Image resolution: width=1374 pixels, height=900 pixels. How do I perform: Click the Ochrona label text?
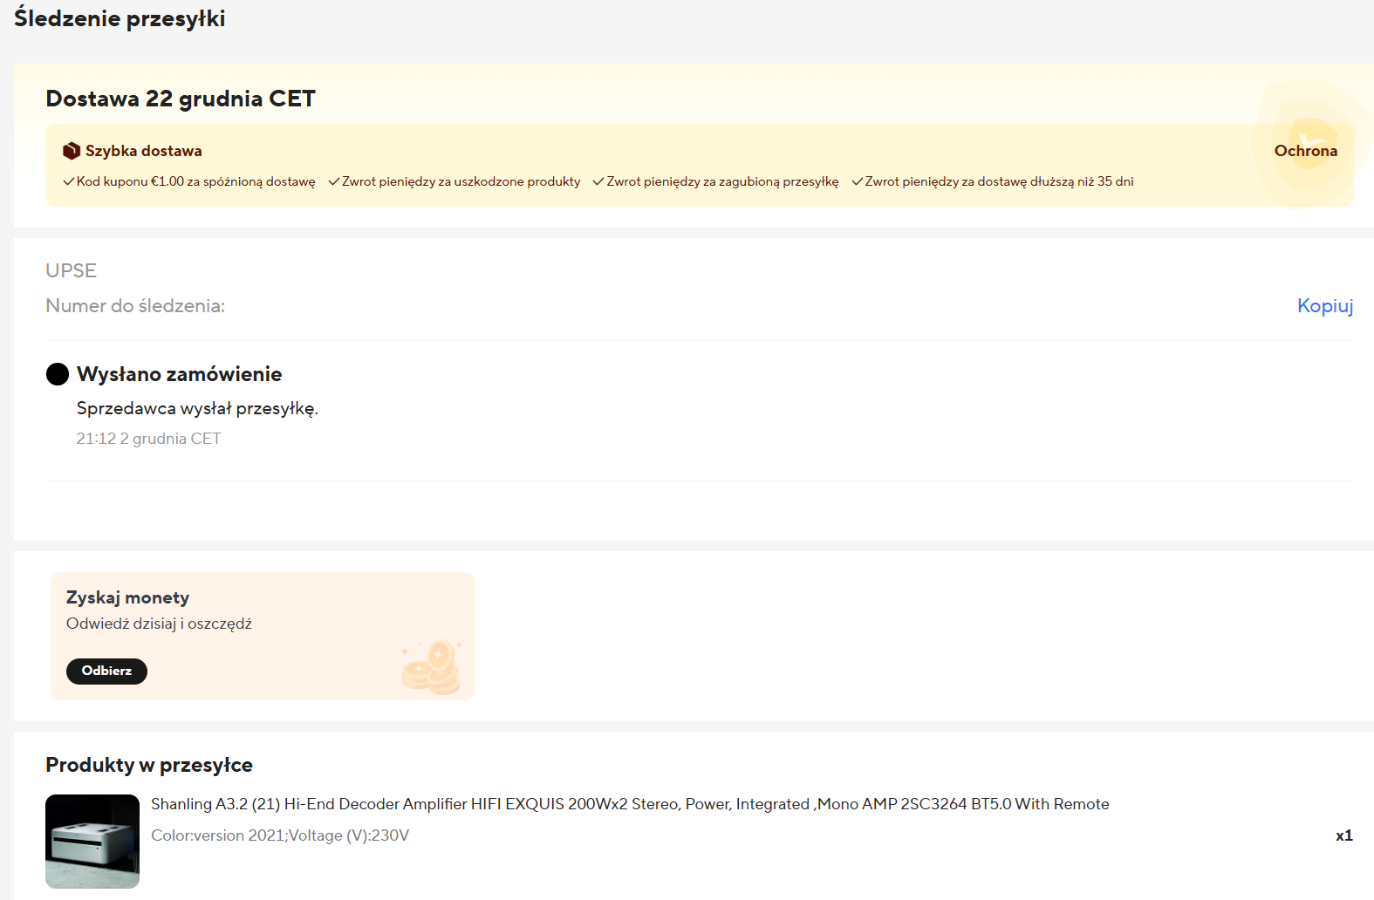tap(1306, 151)
